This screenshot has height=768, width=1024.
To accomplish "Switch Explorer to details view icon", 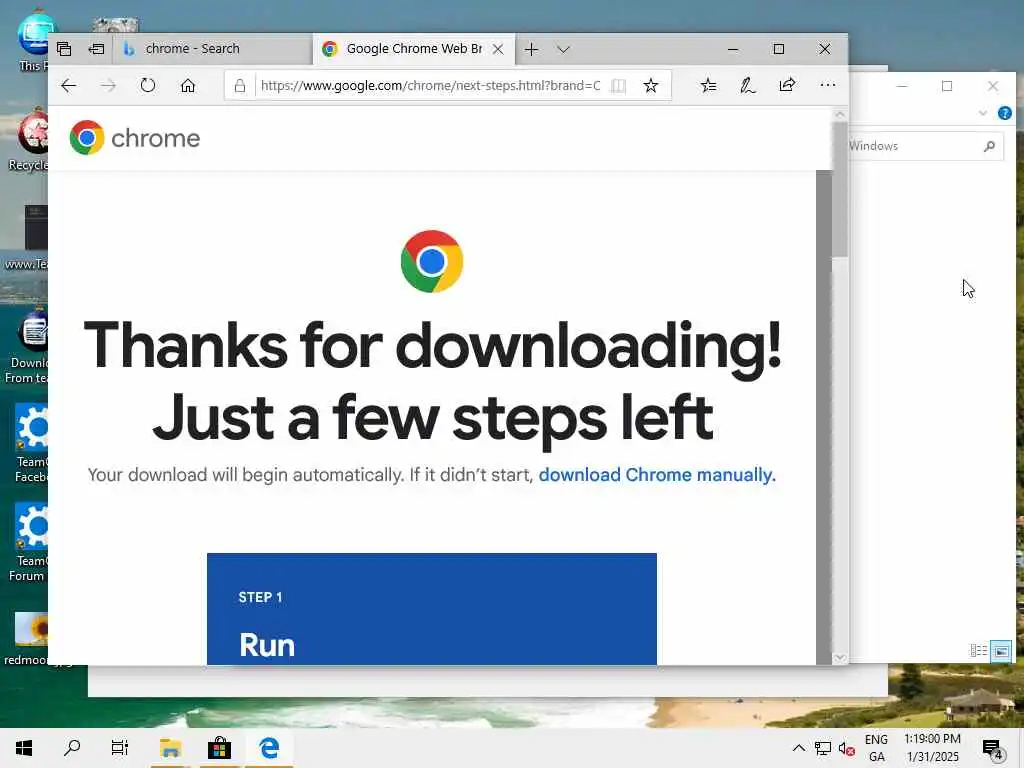I will click(978, 650).
